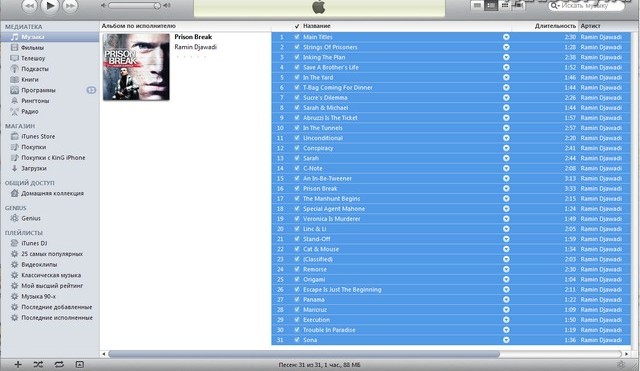640x371 pixels.
Task: Click the Play button
Action: tap(50, 6)
